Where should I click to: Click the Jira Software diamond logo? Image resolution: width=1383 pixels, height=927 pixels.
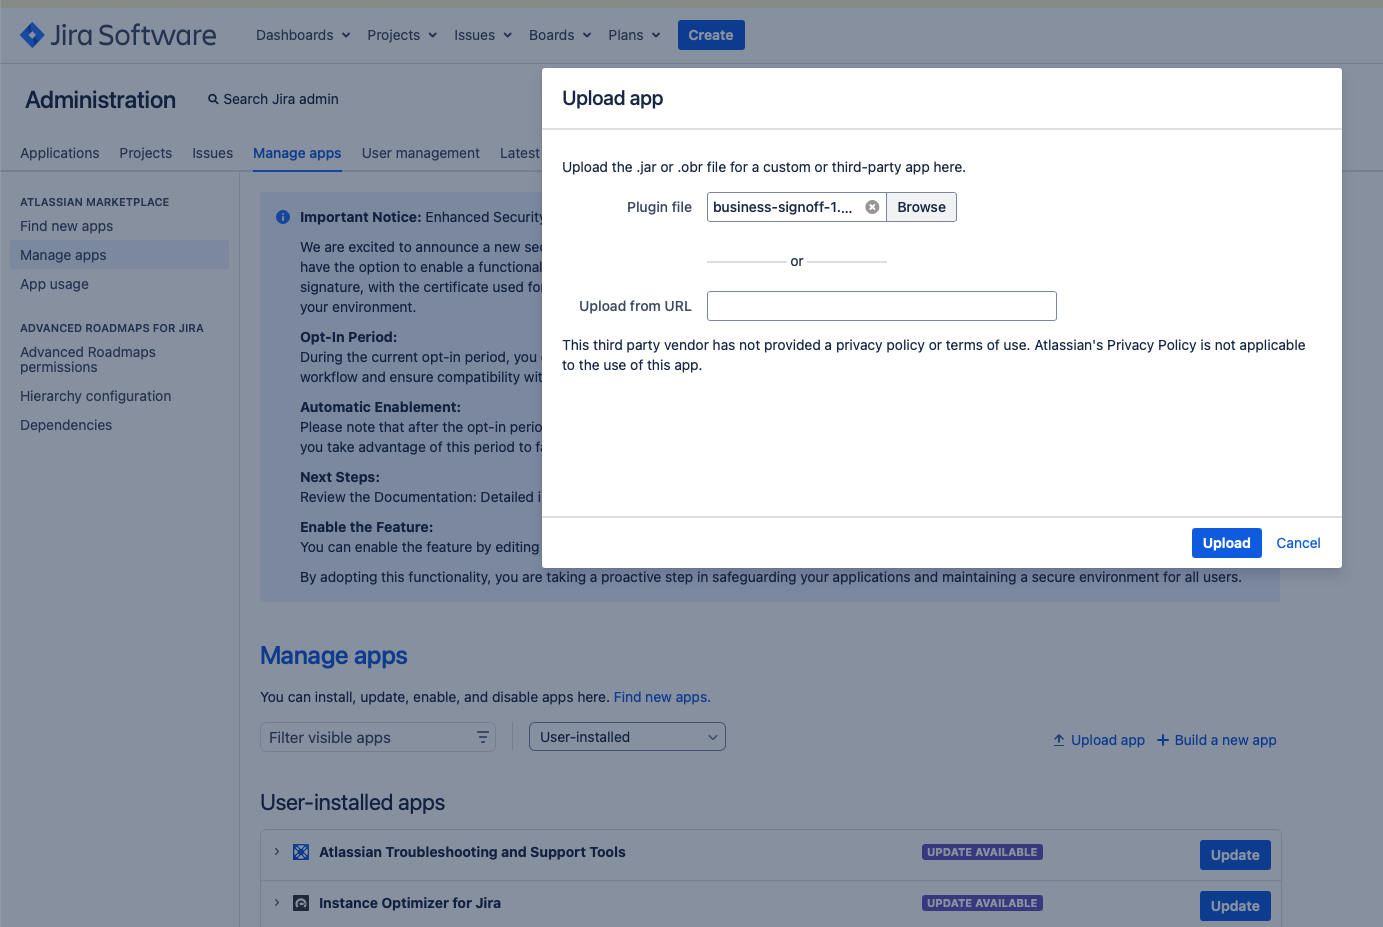point(33,34)
